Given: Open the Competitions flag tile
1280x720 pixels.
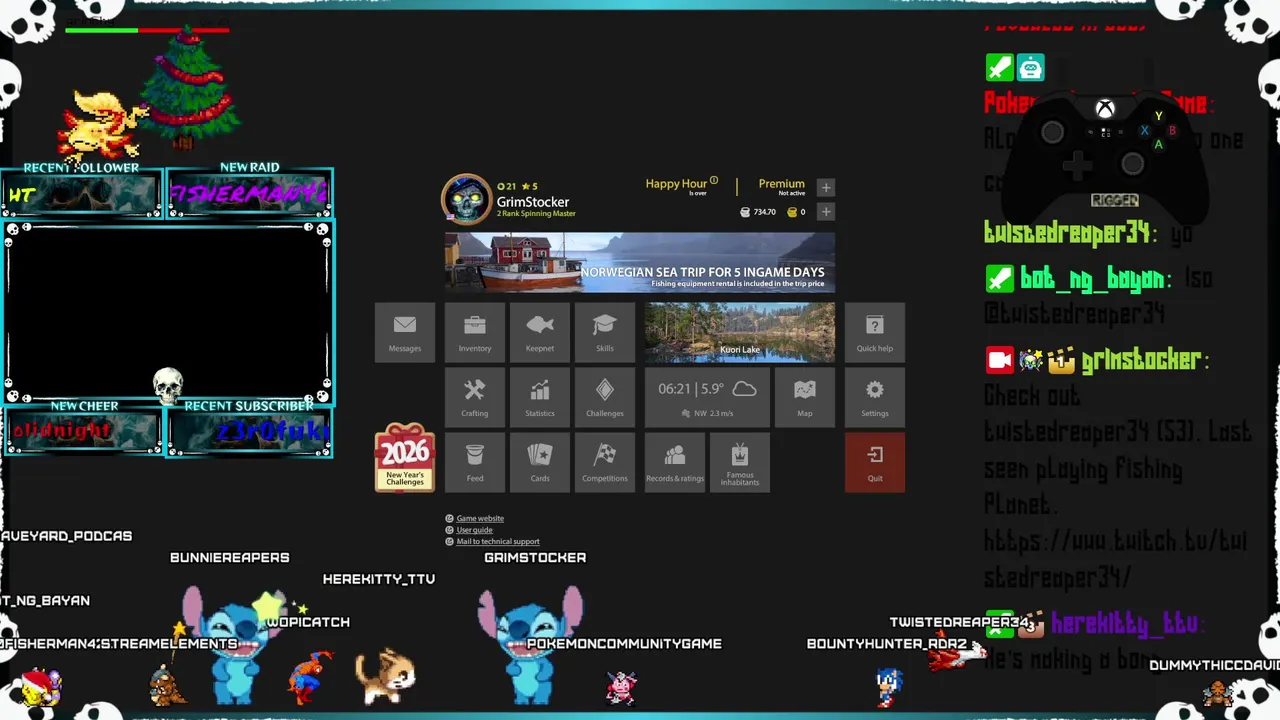Looking at the screenshot, I should pos(605,462).
